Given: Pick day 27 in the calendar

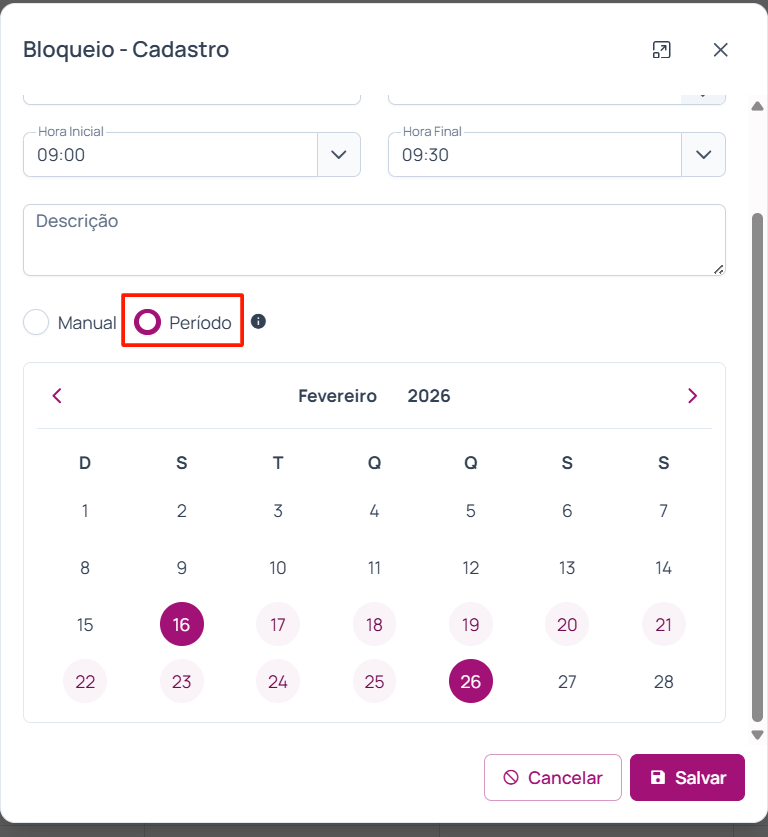Looking at the screenshot, I should coord(567,682).
